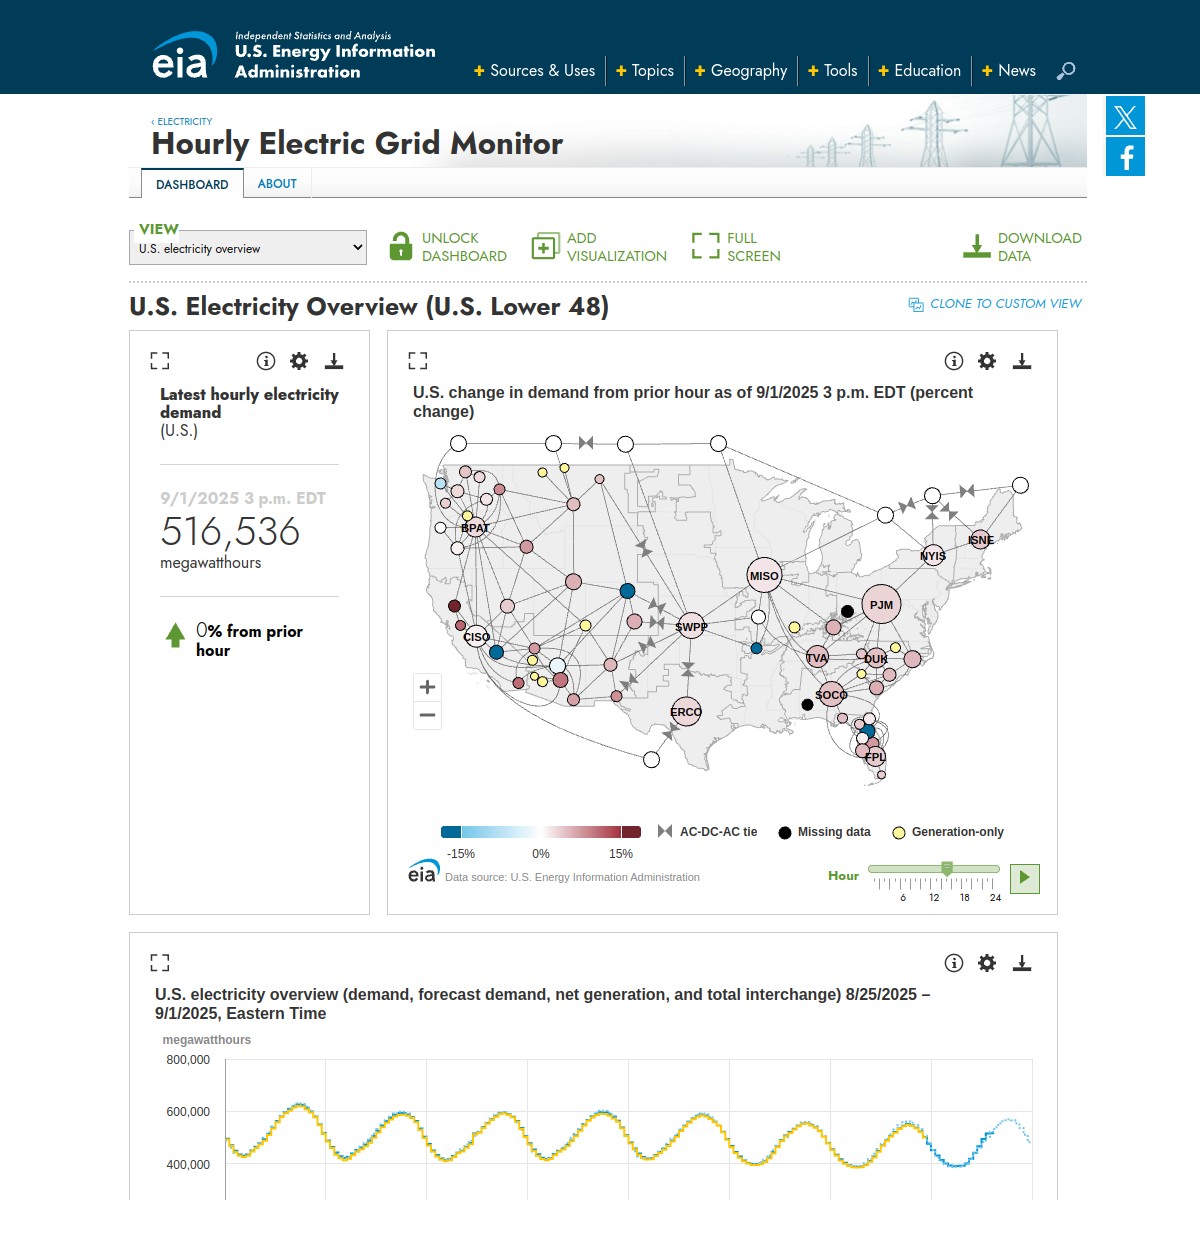Switch to the About tab

(277, 183)
